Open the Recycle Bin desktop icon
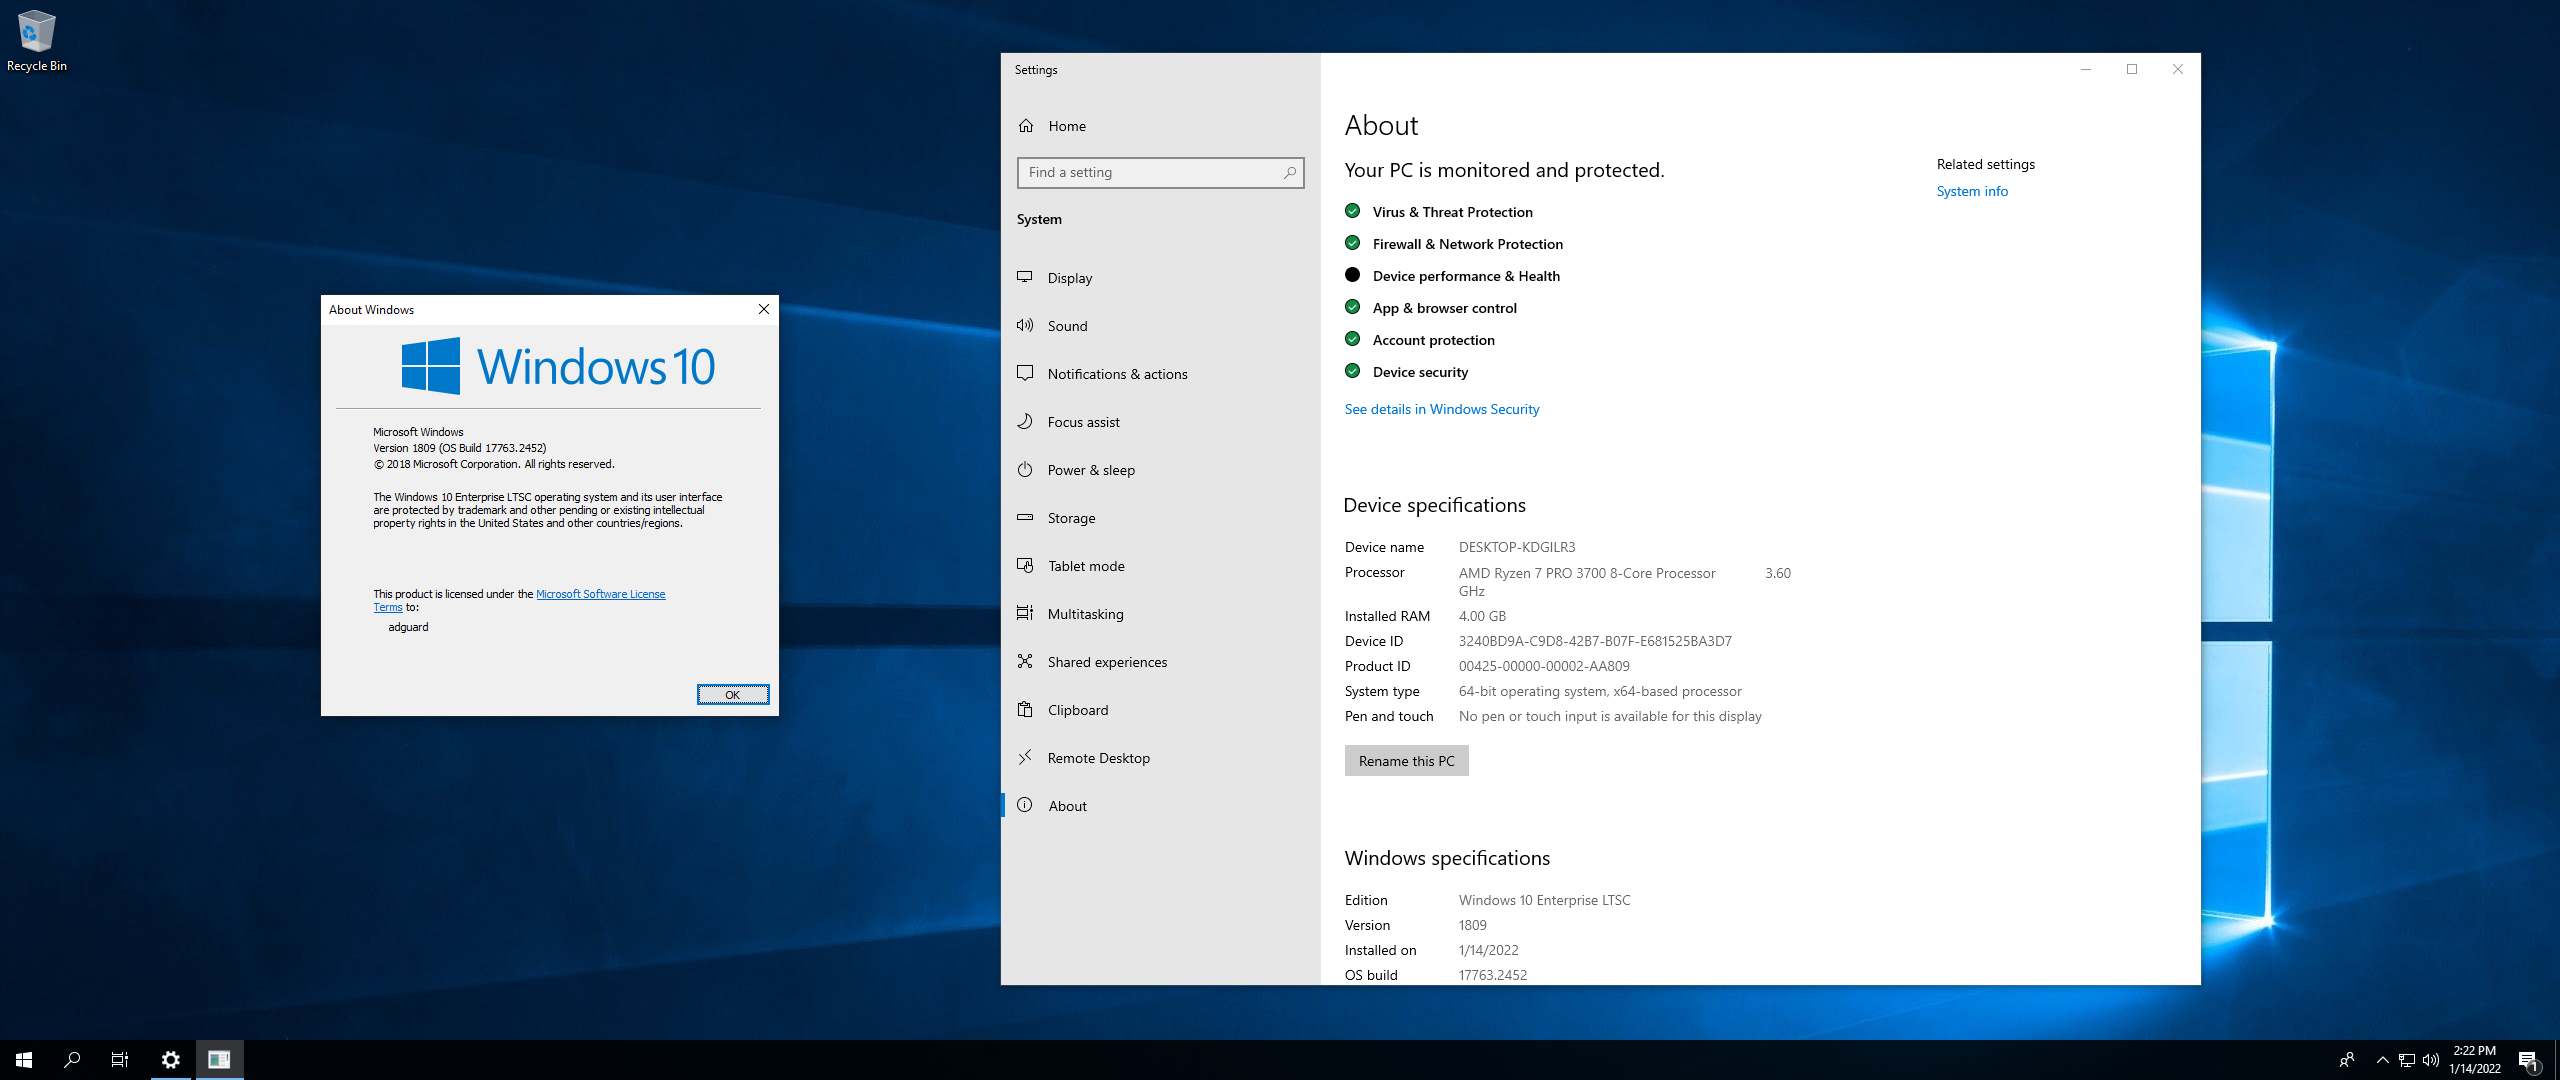Image resolution: width=2560 pixels, height=1080 pixels. tap(36, 41)
